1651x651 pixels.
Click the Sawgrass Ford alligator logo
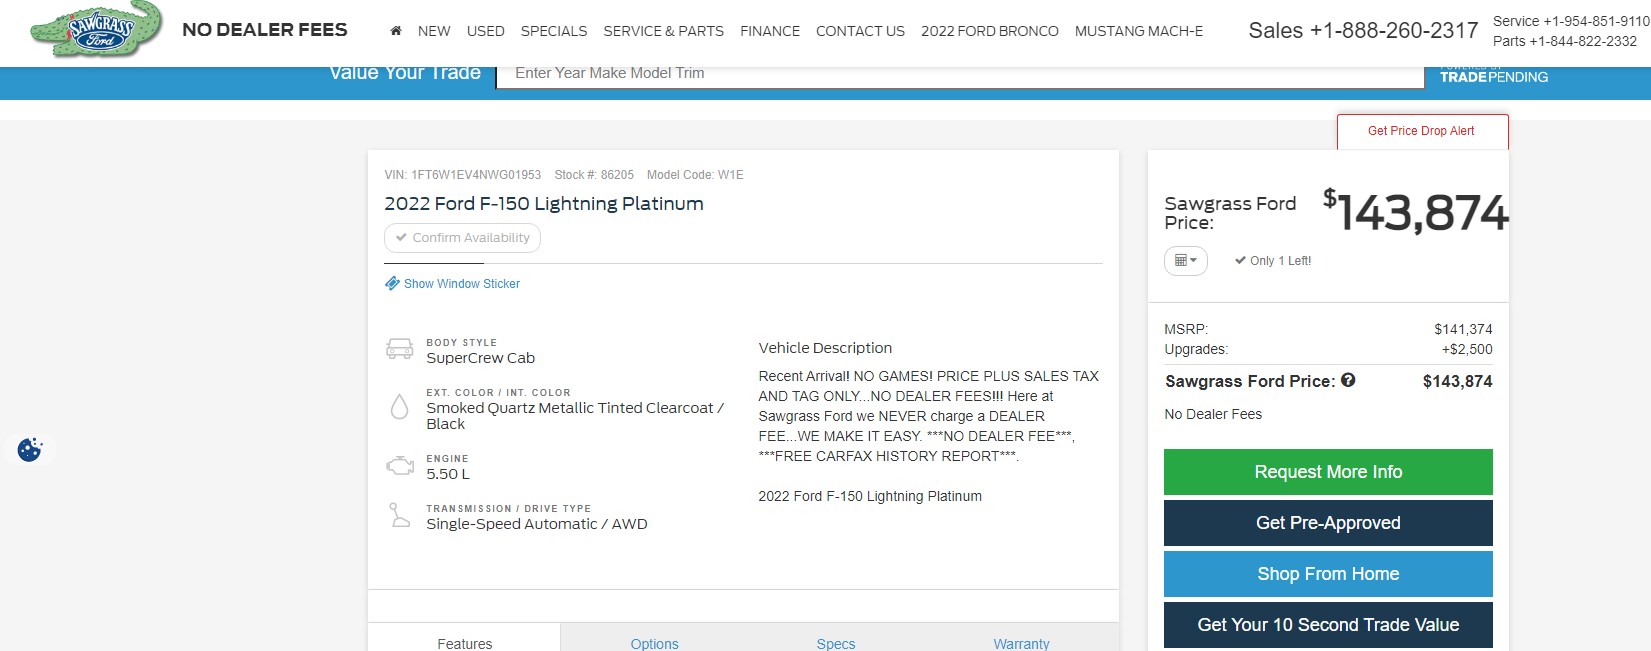coord(97,30)
